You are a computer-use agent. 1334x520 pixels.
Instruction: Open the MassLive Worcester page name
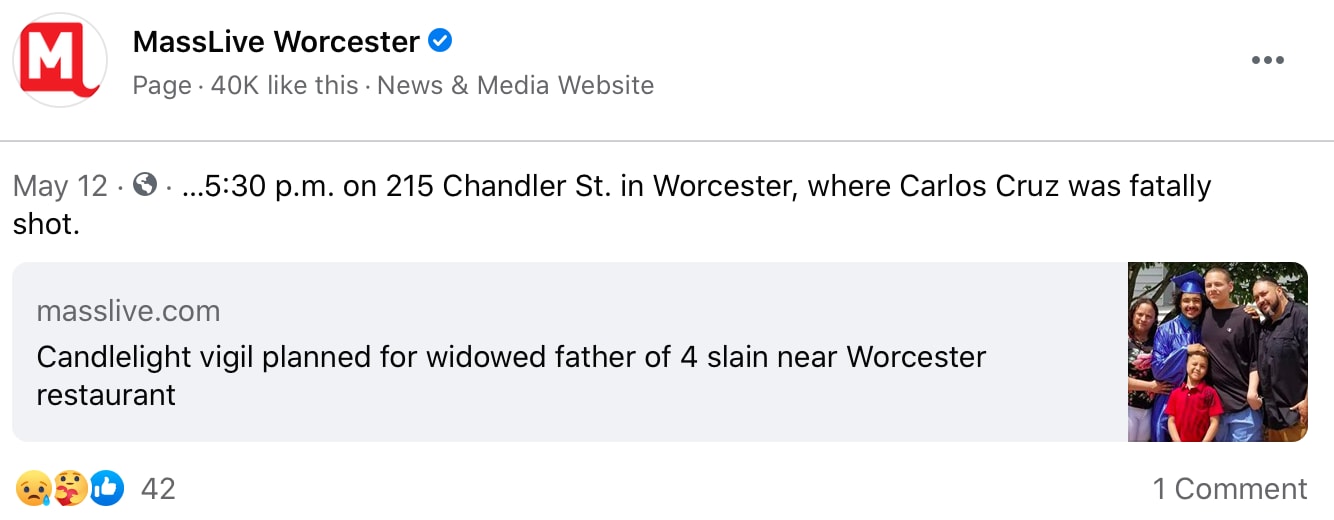pyautogui.click(x=276, y=42)
